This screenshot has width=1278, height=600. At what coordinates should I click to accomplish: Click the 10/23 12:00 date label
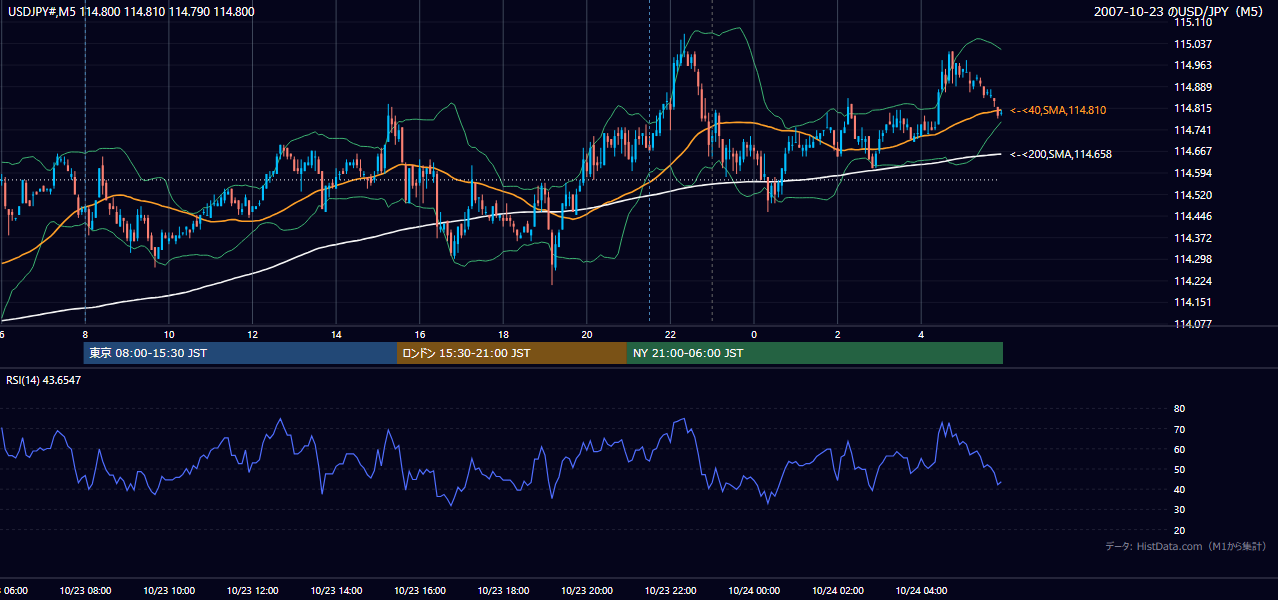(x=252, y=591)
